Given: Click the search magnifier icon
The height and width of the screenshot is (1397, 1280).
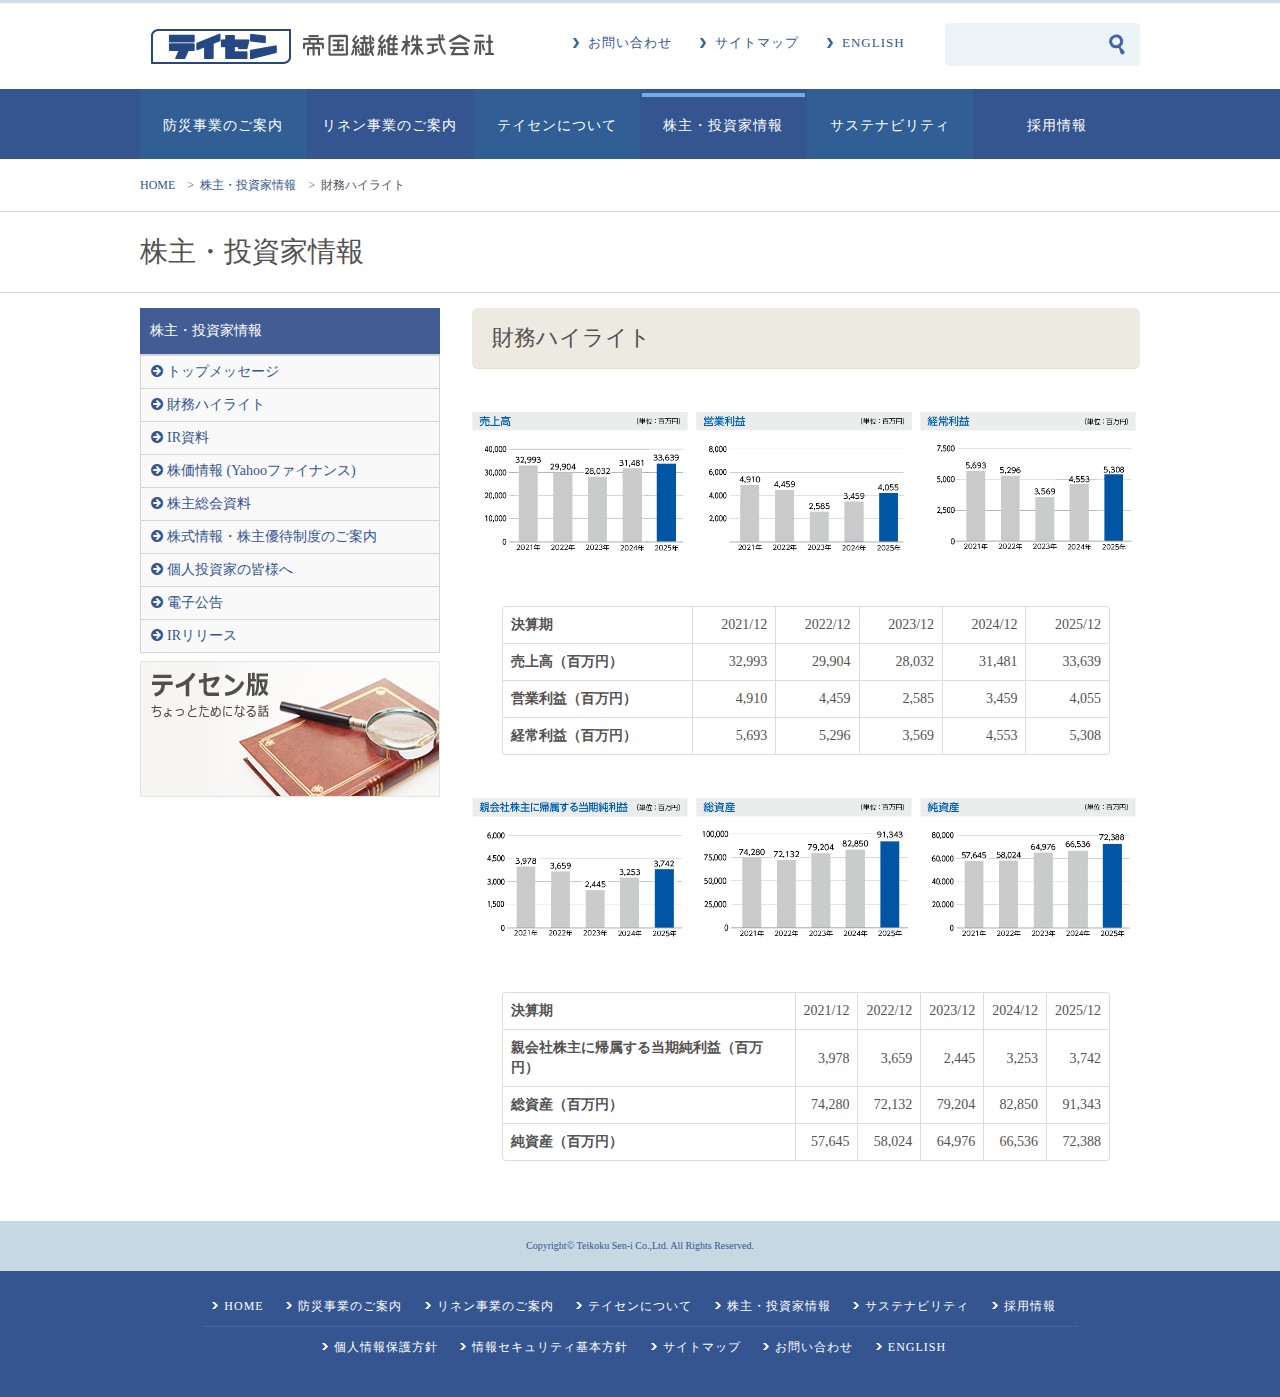Looking at the screenshot, I should tap(1117, 44).
